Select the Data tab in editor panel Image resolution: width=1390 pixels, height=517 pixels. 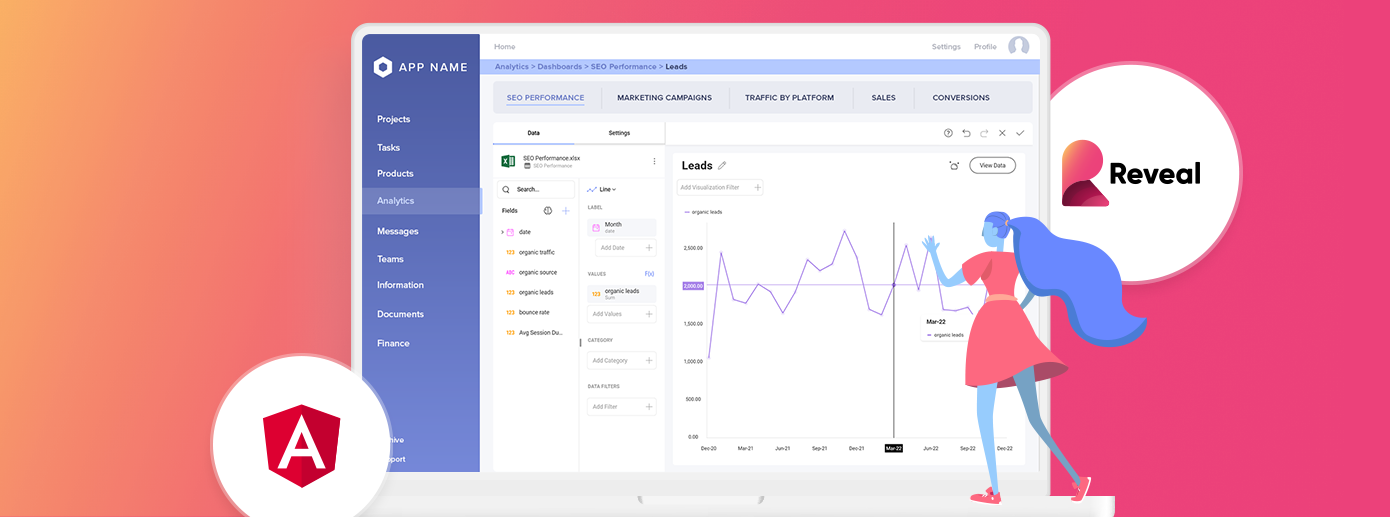point(534,133)
